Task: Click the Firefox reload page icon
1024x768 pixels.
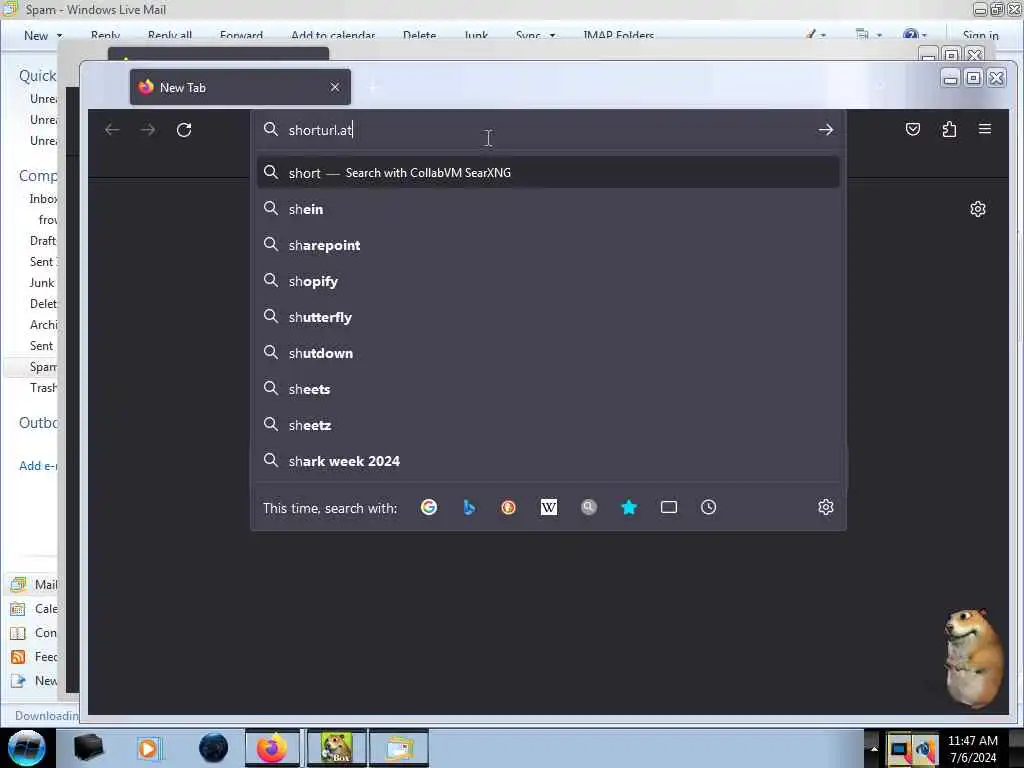Action: pos(184,130)
